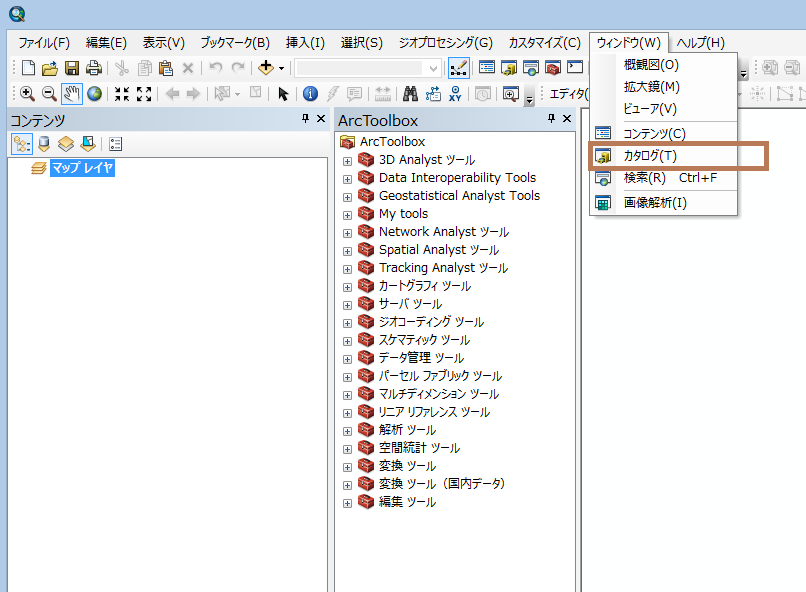
Task: Open ファイル(F) menu
Action: 44,43
